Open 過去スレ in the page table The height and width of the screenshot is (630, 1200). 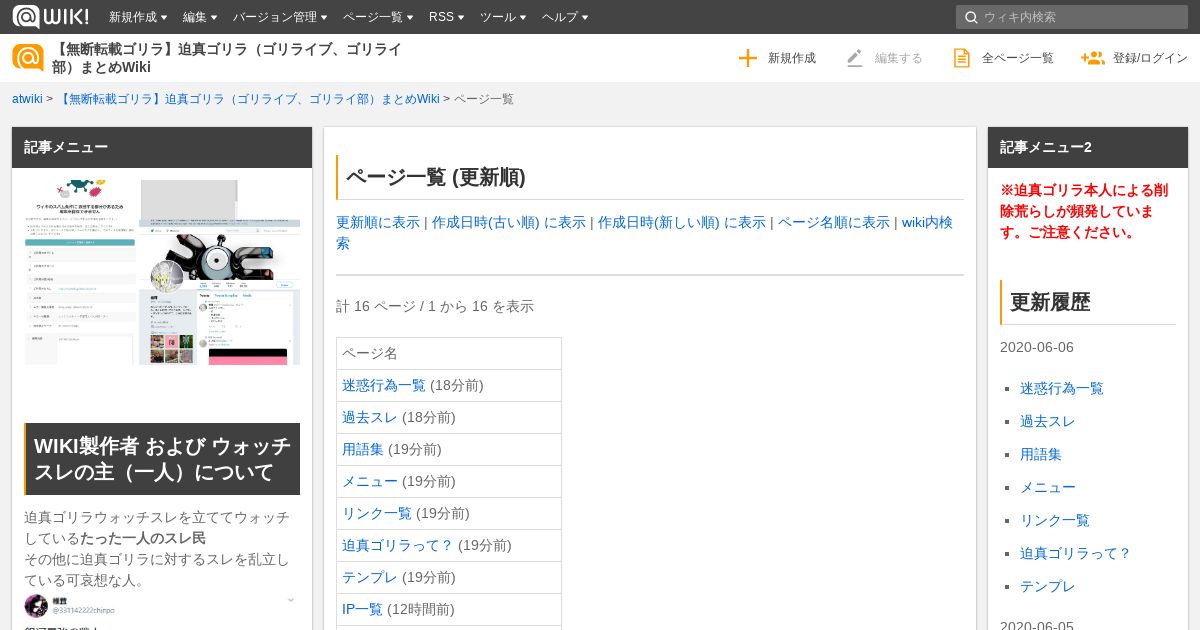tap(370, 417)
